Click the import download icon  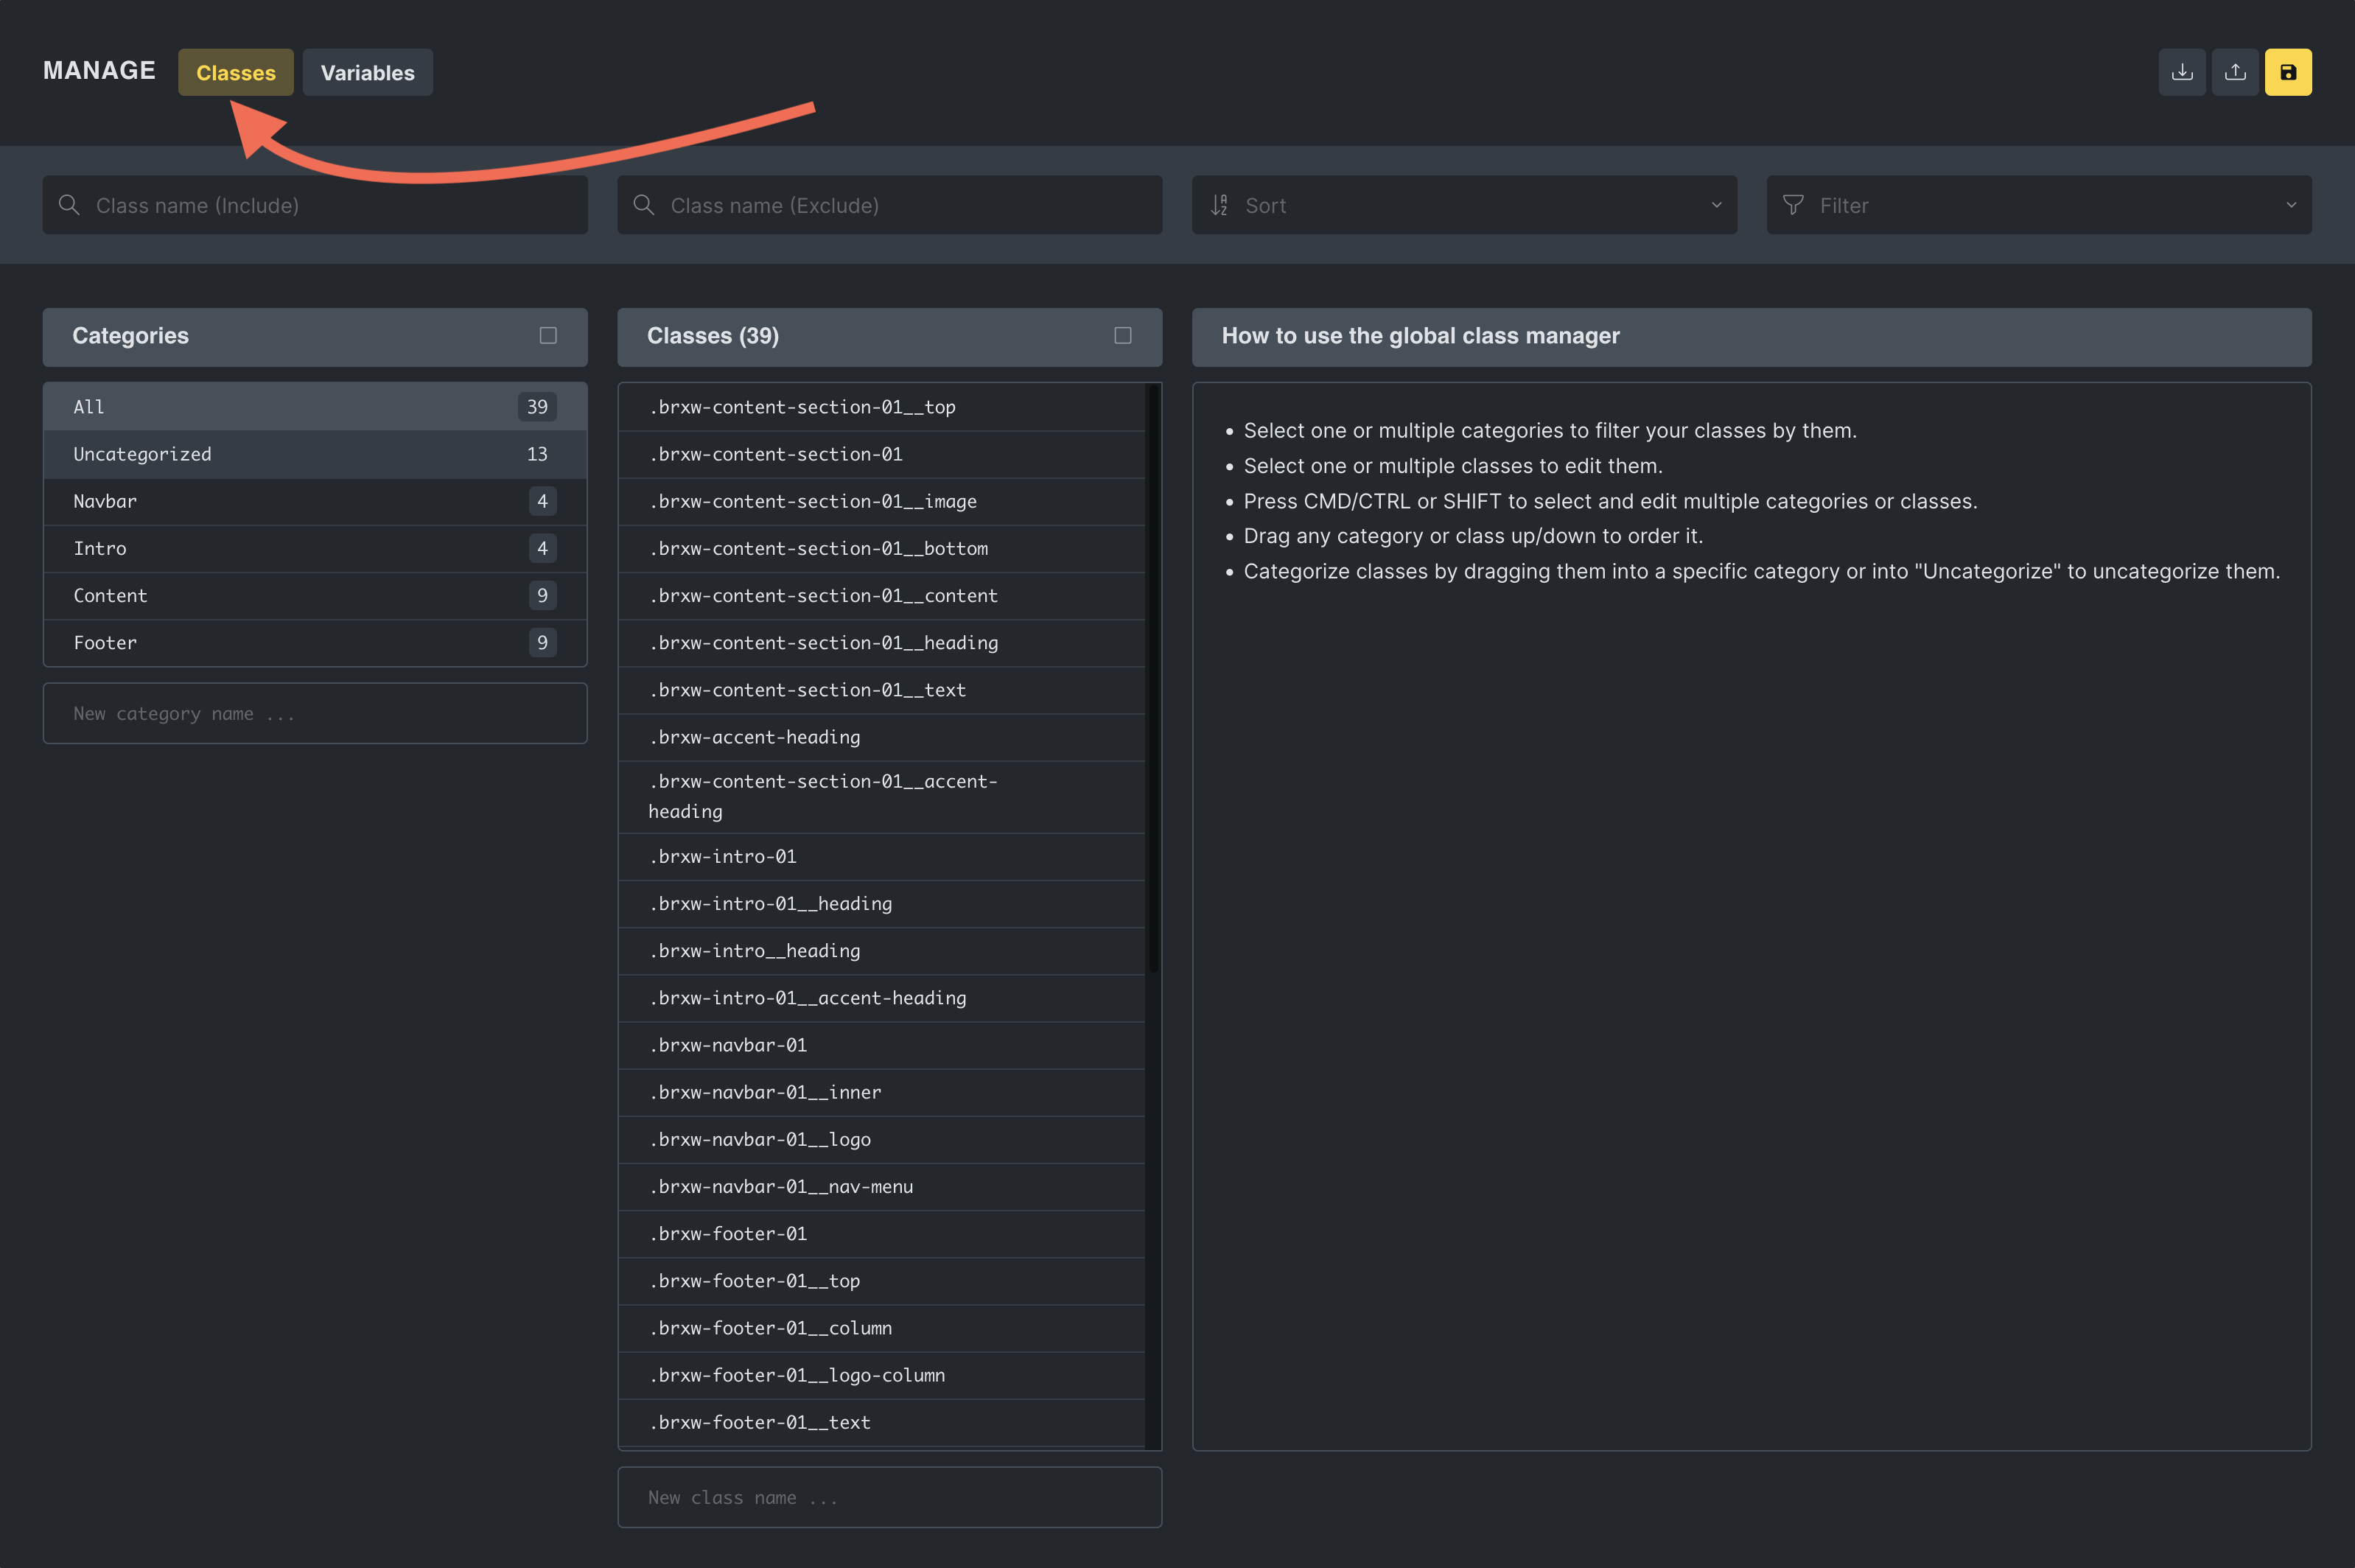2181,72
